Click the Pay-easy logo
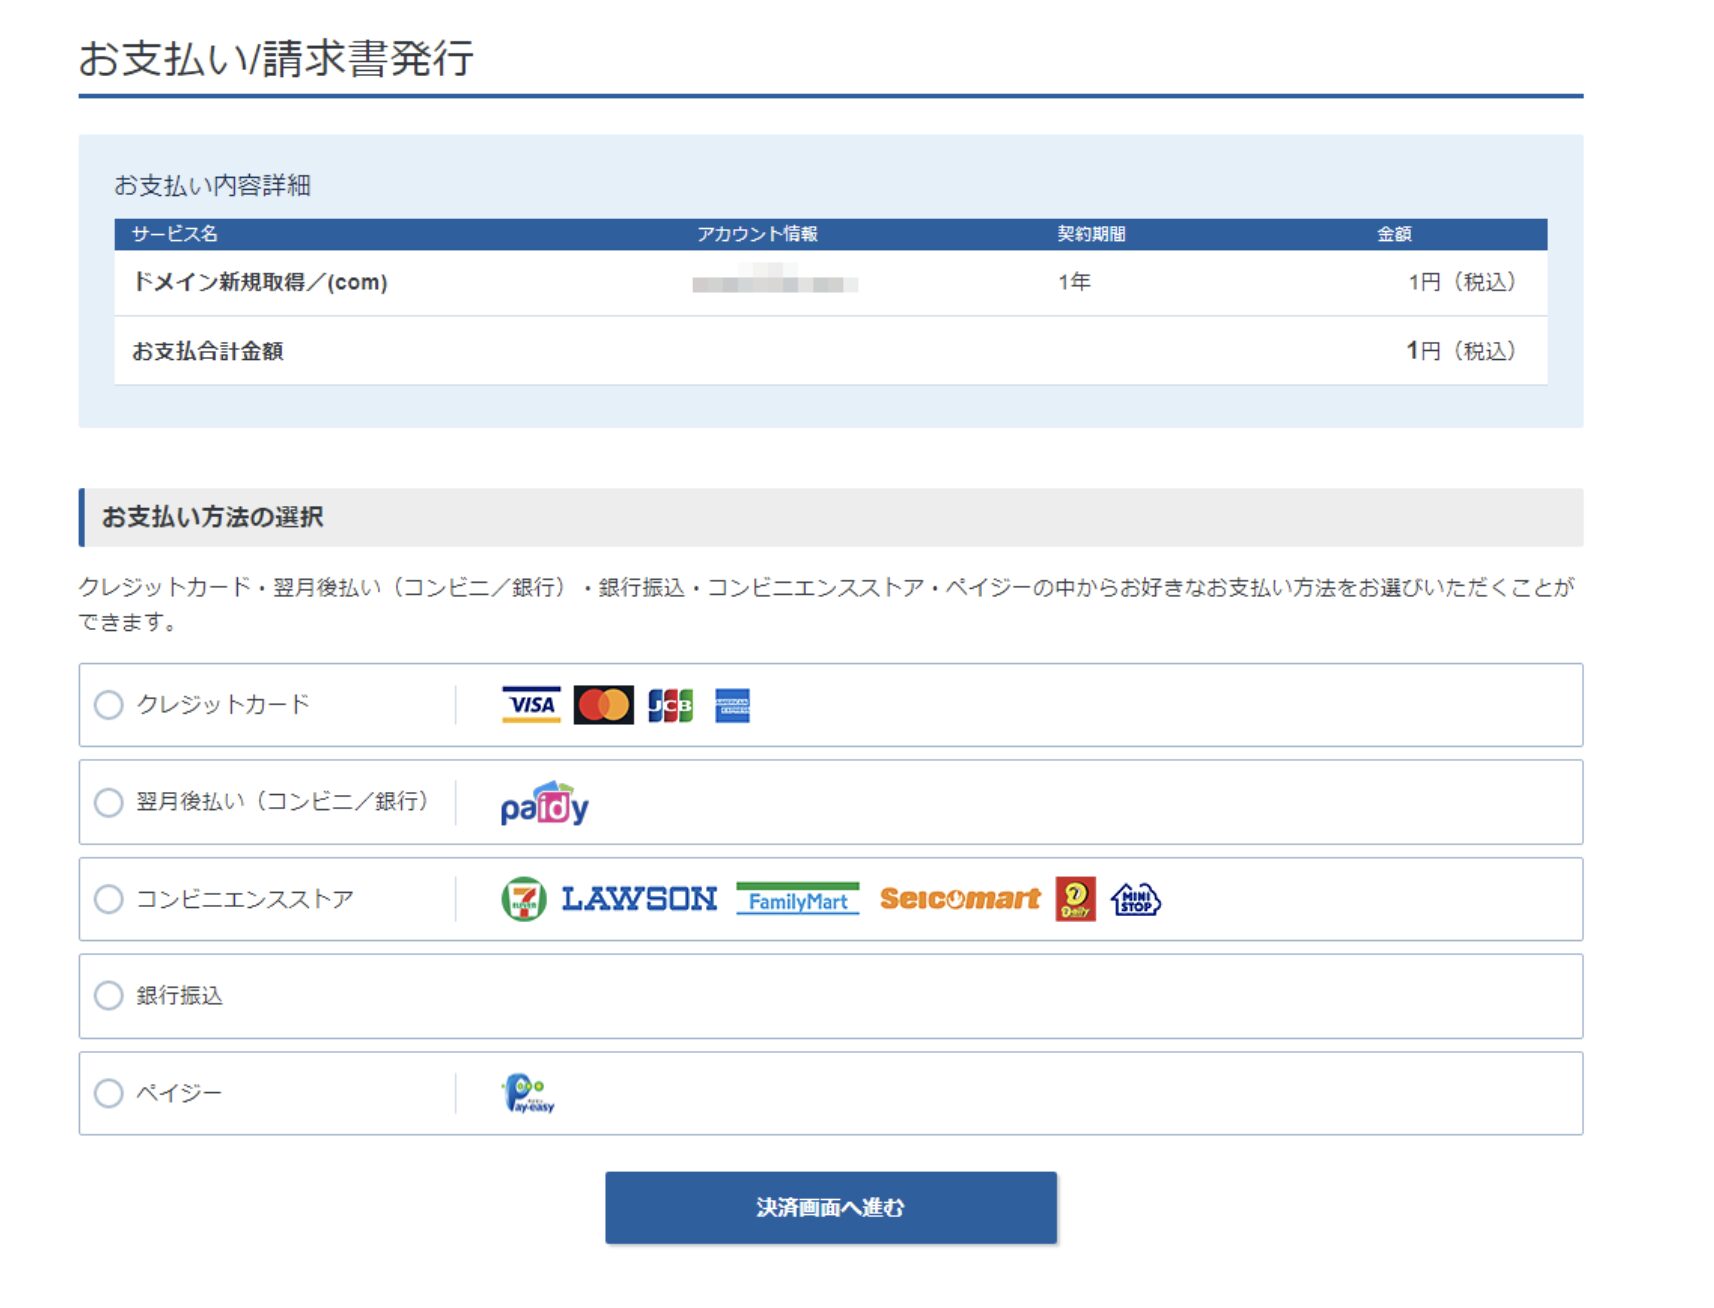 (528, 1093)
